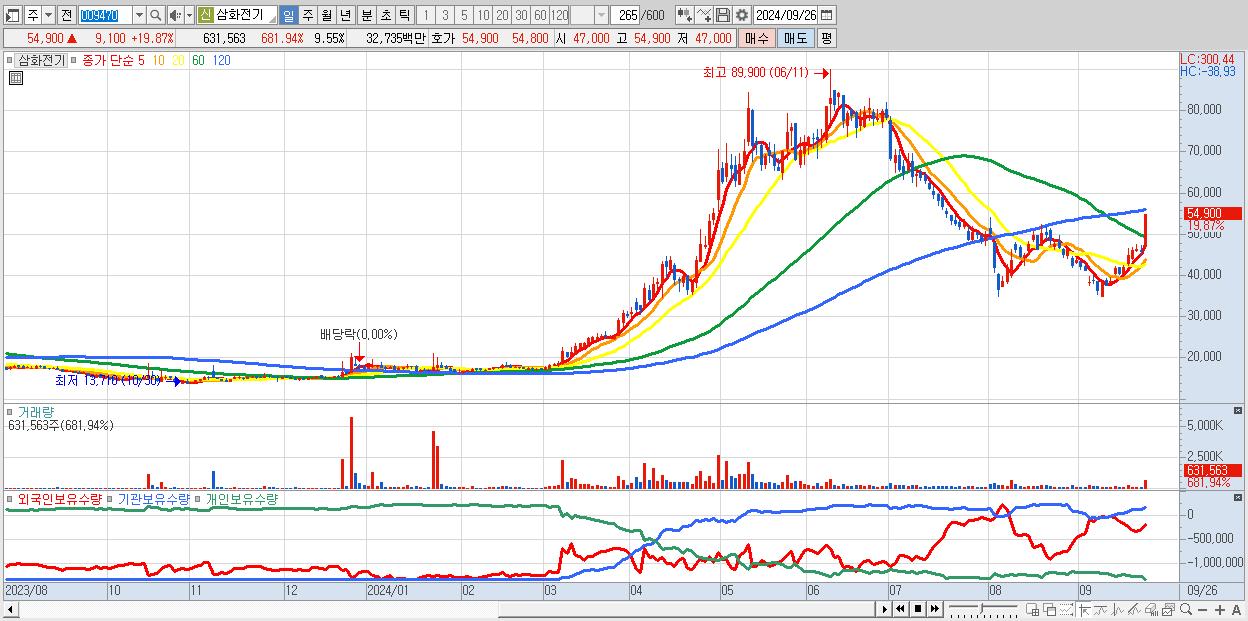This screenshot has width=1248, height=621.
Task: Click chart zoom magnifier icon at bottom
Action: pyautogui.click(x=1186, y=609)
